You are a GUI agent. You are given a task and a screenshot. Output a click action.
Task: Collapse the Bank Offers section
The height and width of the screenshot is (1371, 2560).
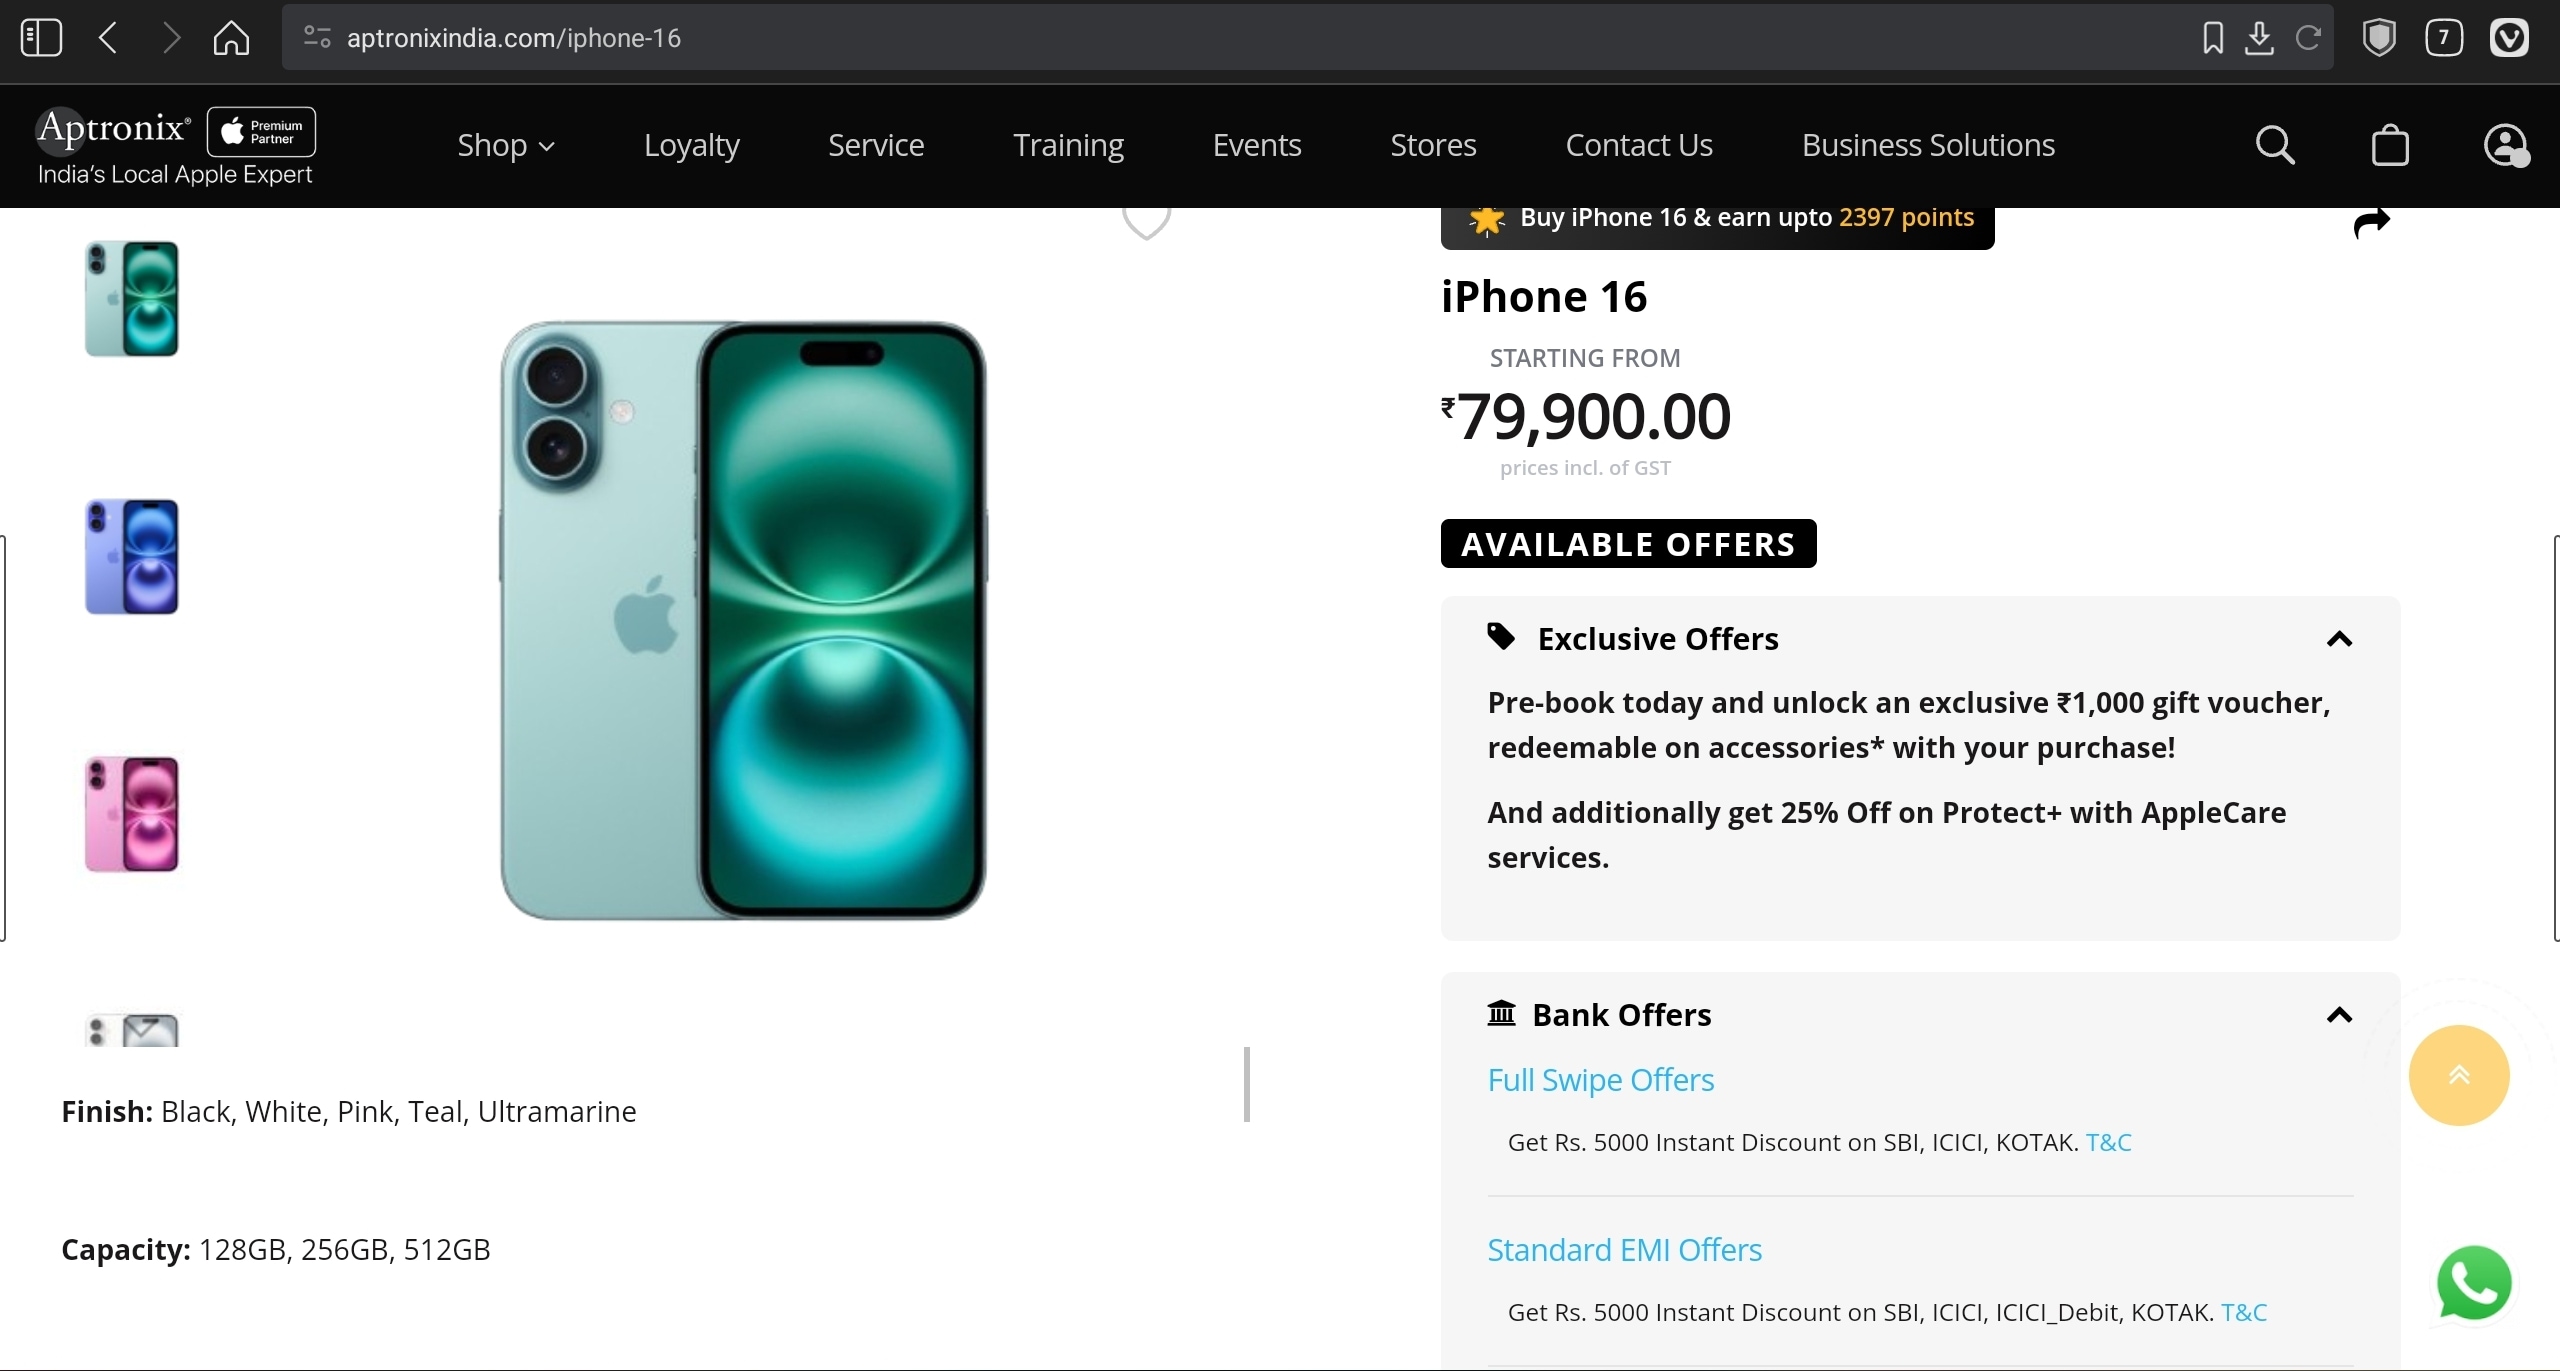[2340, 1015]
